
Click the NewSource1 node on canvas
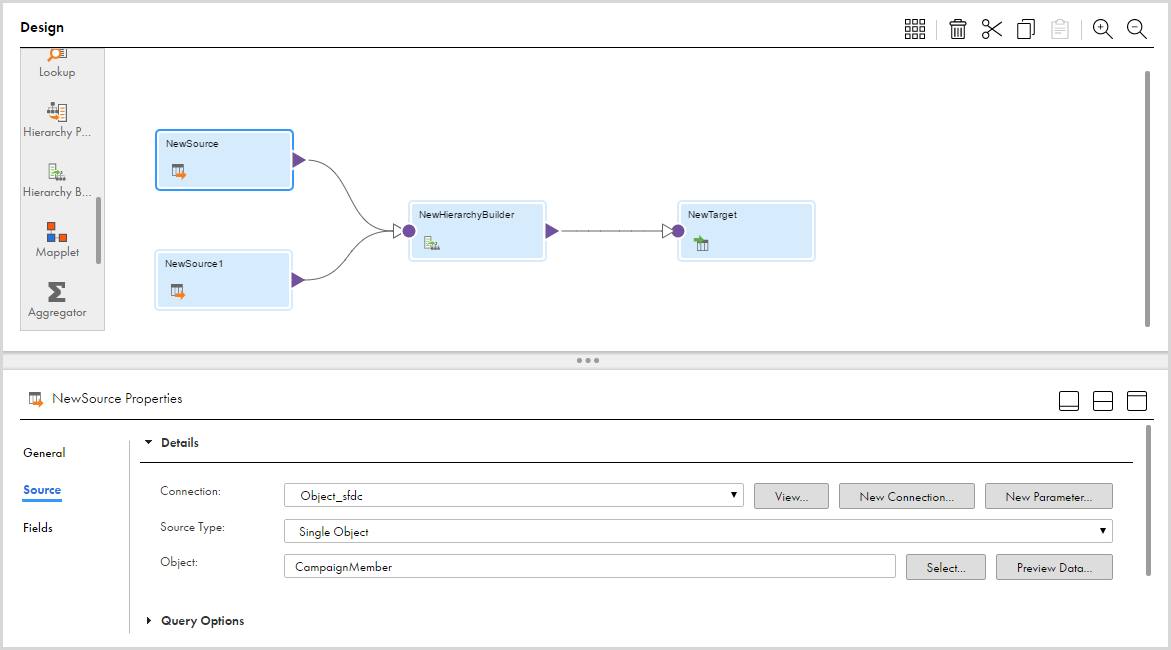point(223,280)
